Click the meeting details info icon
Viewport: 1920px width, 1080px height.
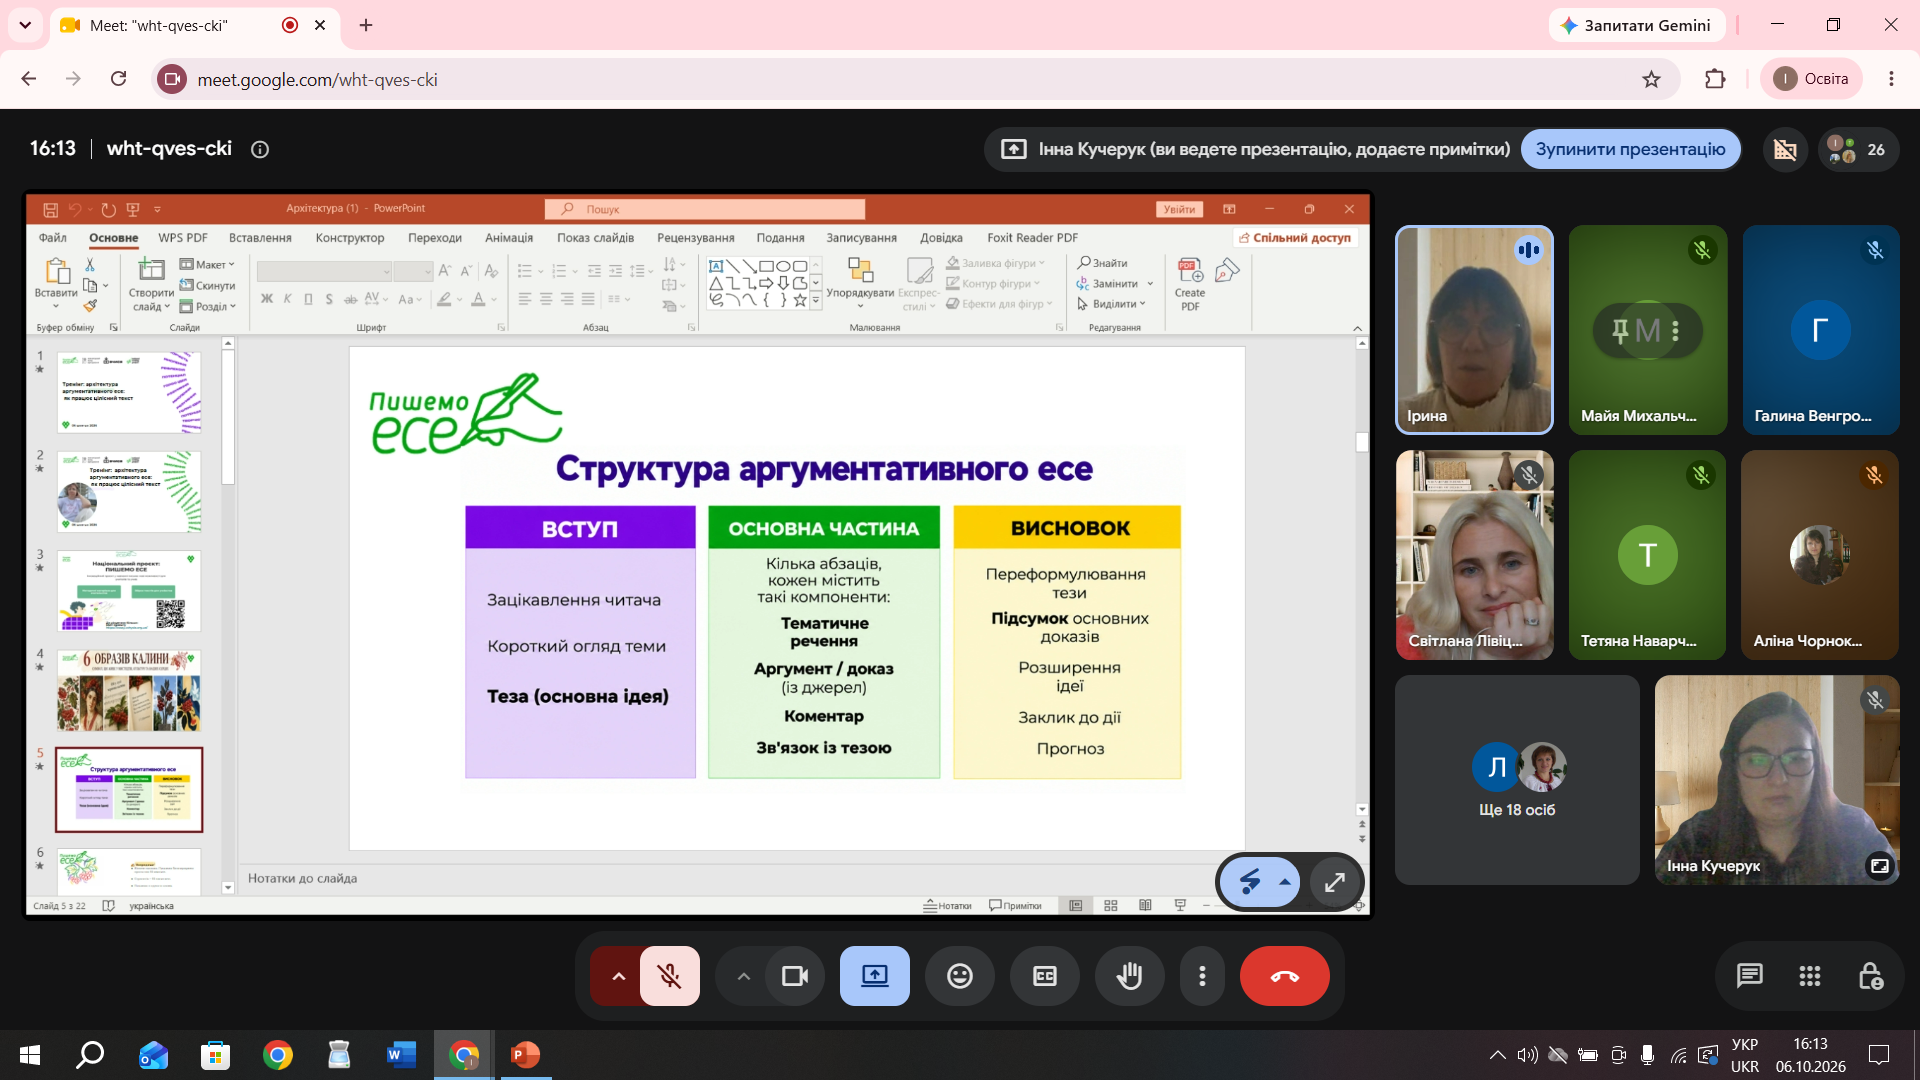pos(260,150)
